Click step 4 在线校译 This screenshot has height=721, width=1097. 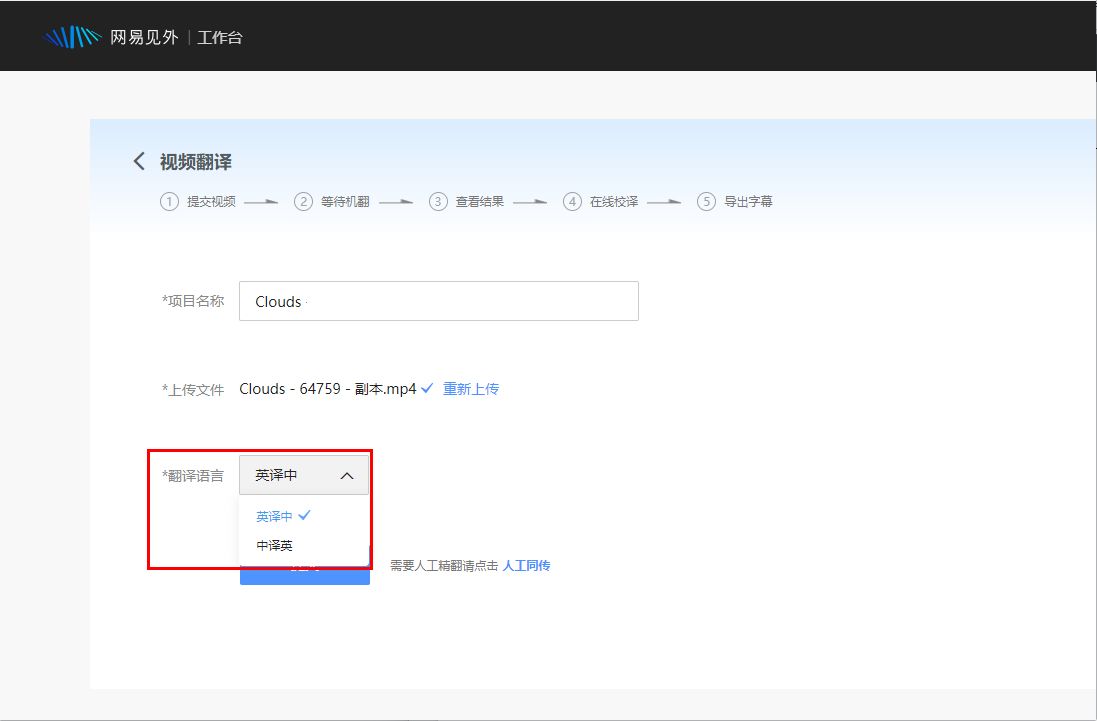click(x=601, y=201)
